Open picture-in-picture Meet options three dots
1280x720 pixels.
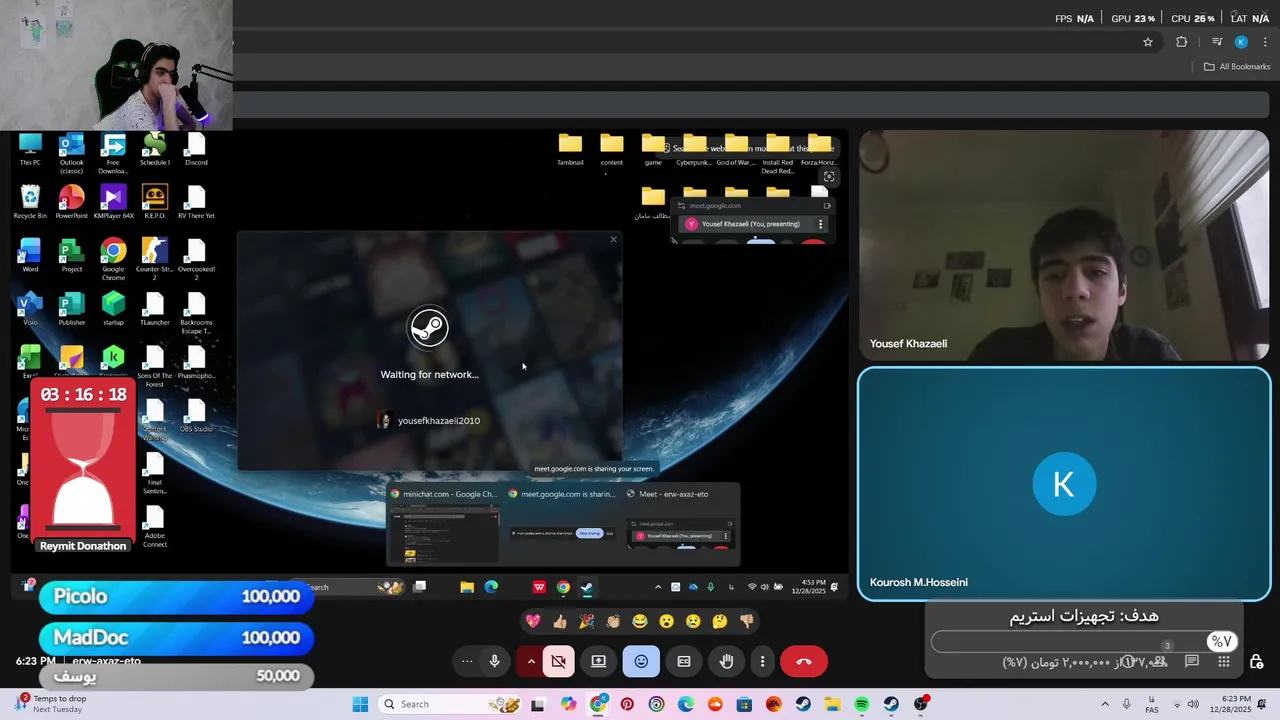(x=821, y=224)
